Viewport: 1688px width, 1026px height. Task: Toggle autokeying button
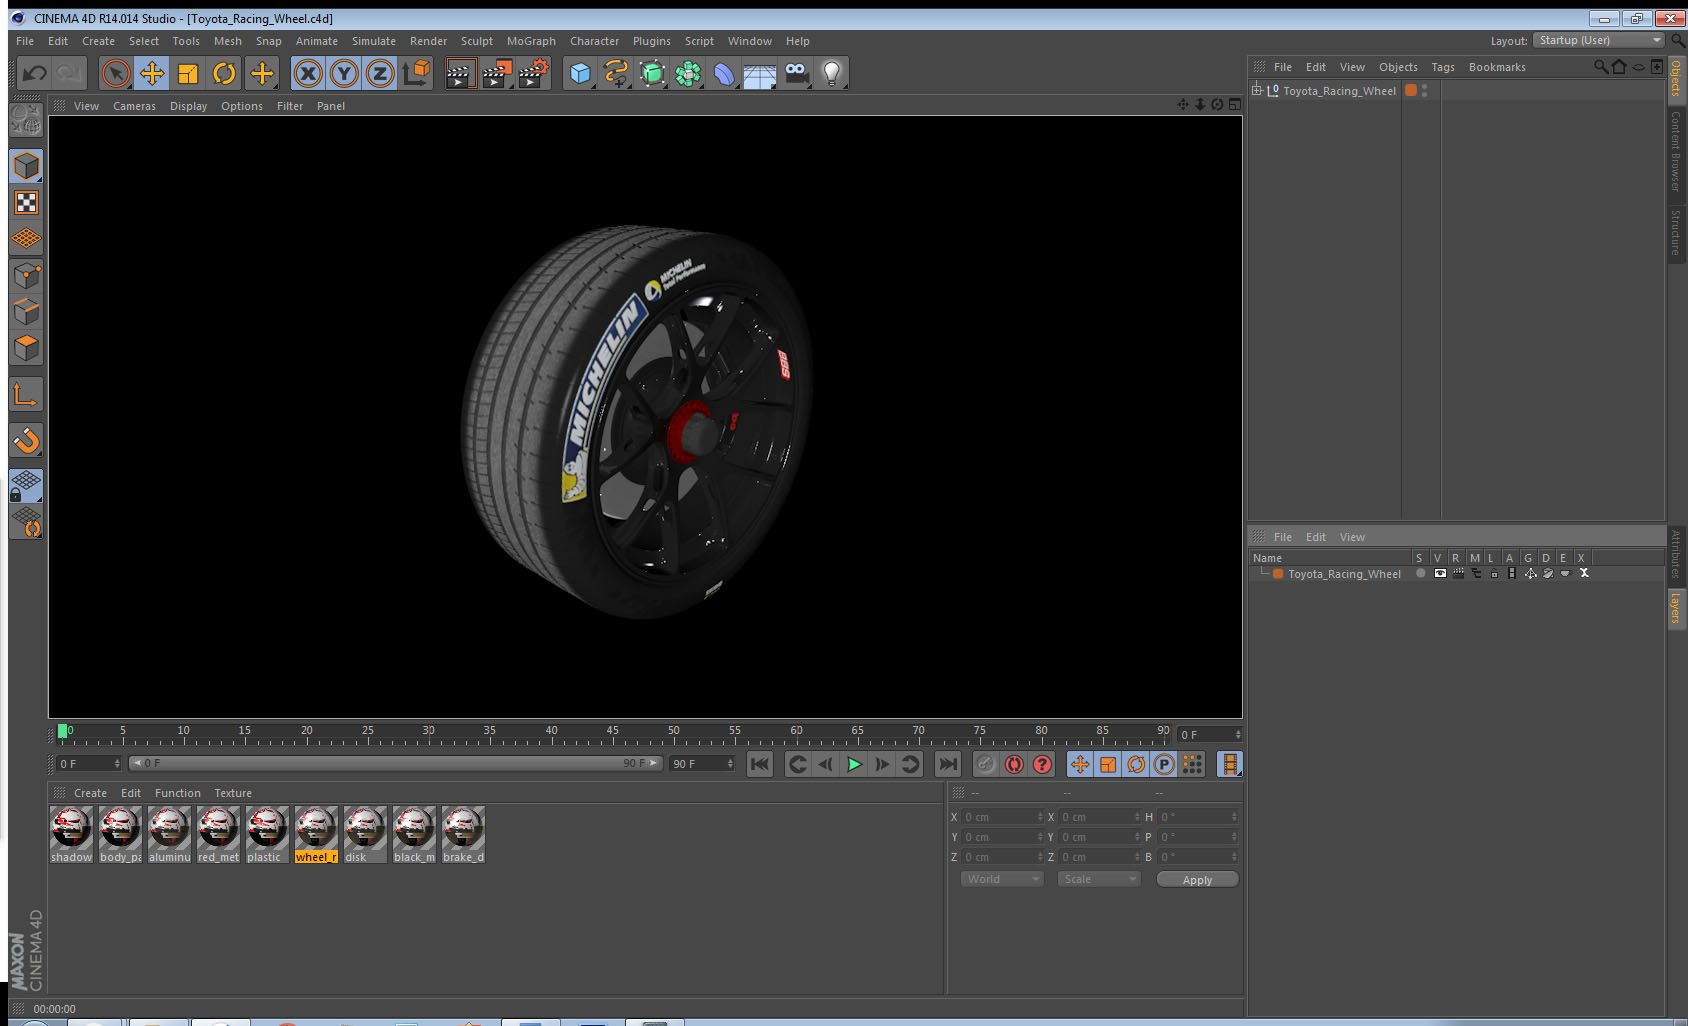point(1014,764)
